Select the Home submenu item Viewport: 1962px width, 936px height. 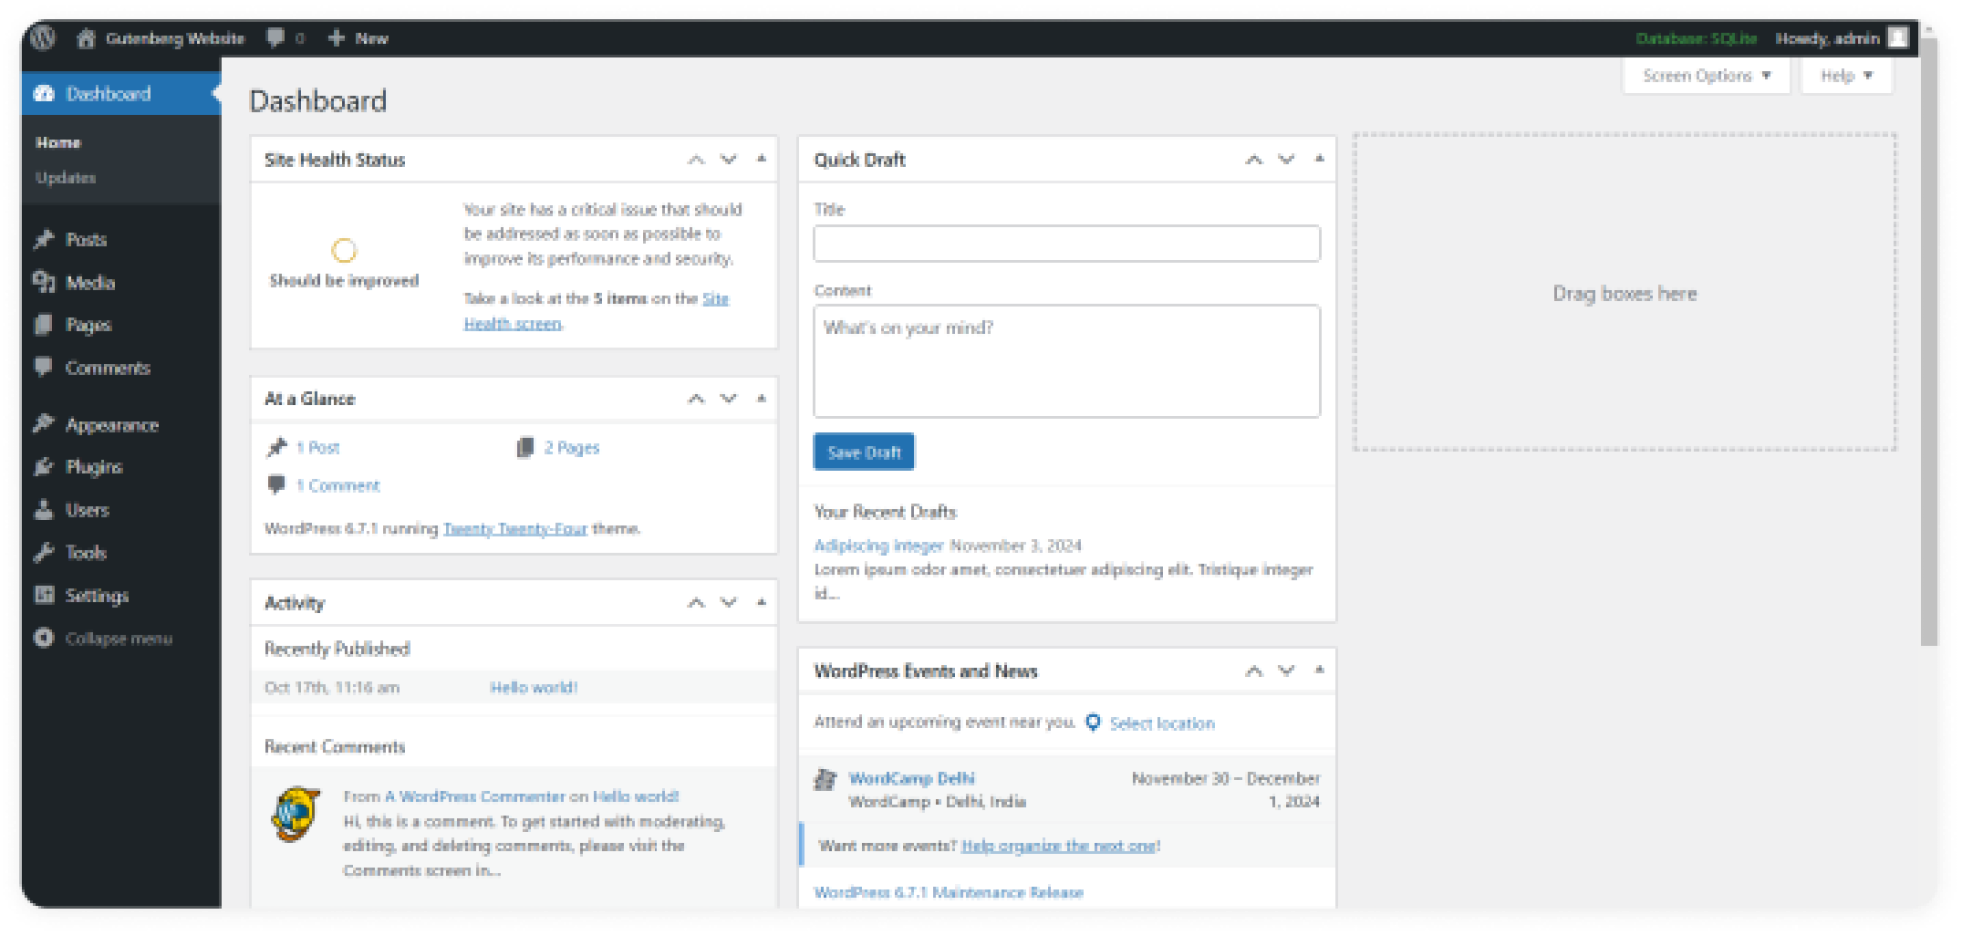(58, 143)
